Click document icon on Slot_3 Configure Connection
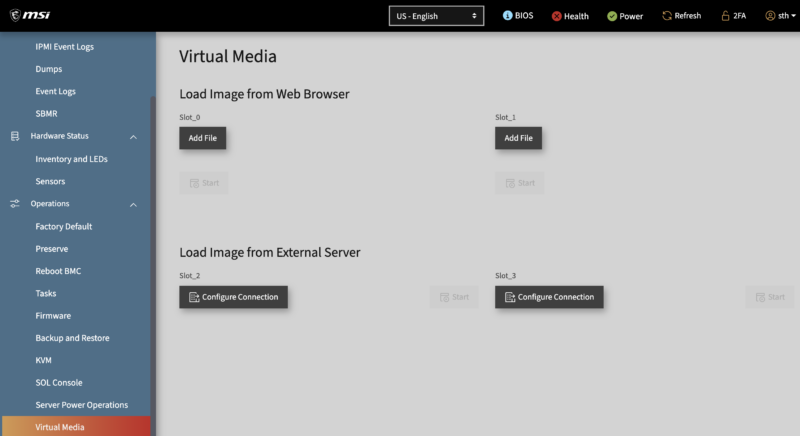This screenshot has width=800, height=436. [x=510, y=297]
